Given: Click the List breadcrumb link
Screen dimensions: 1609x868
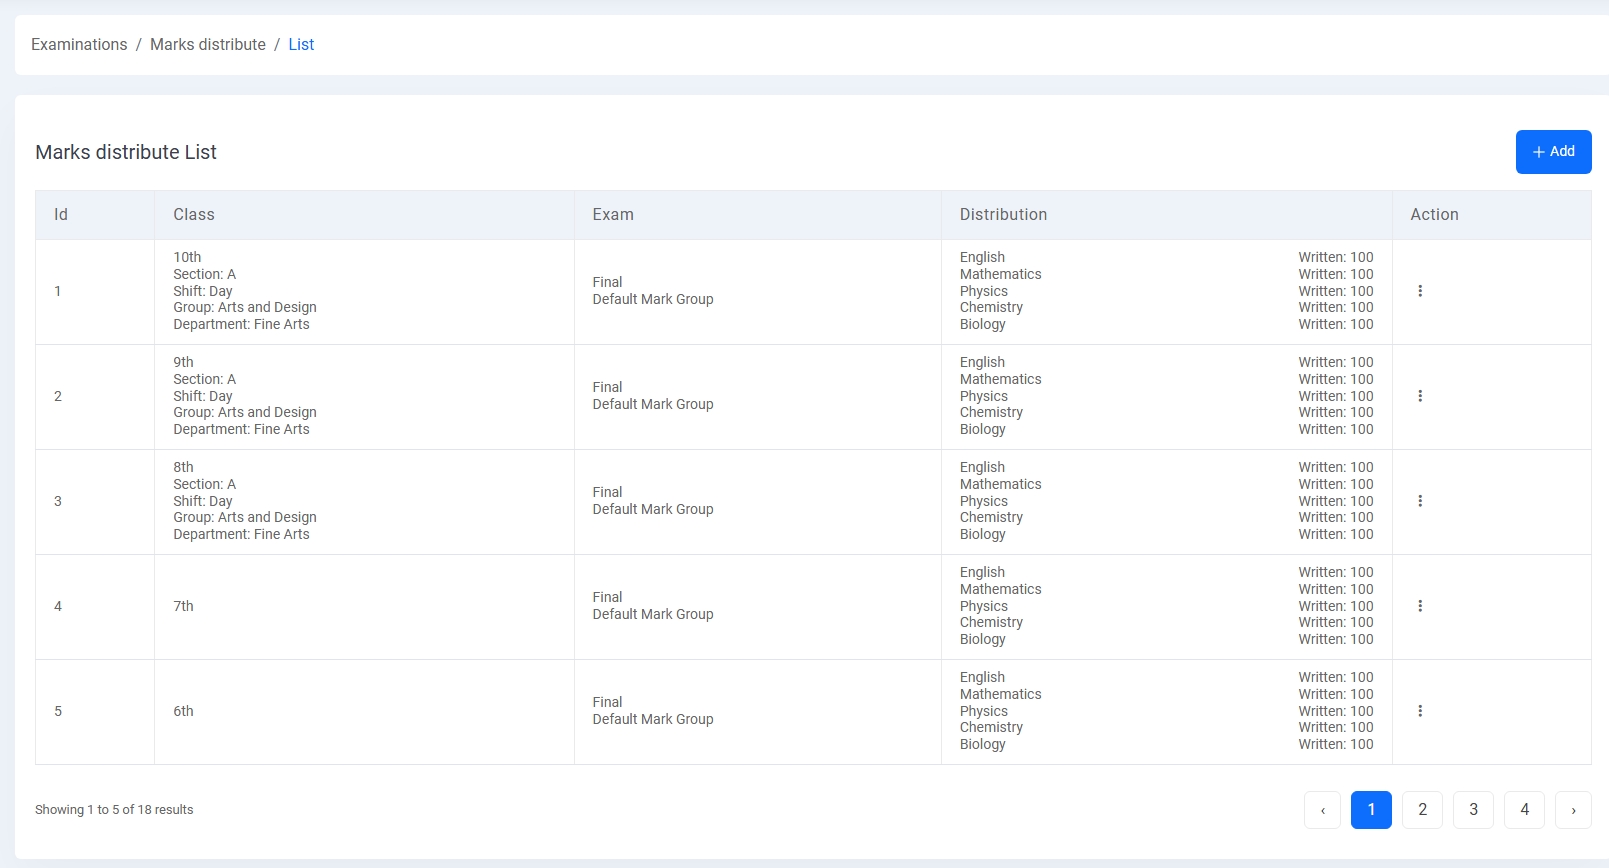Looking at the screenshot, I should tap(301, 45).
